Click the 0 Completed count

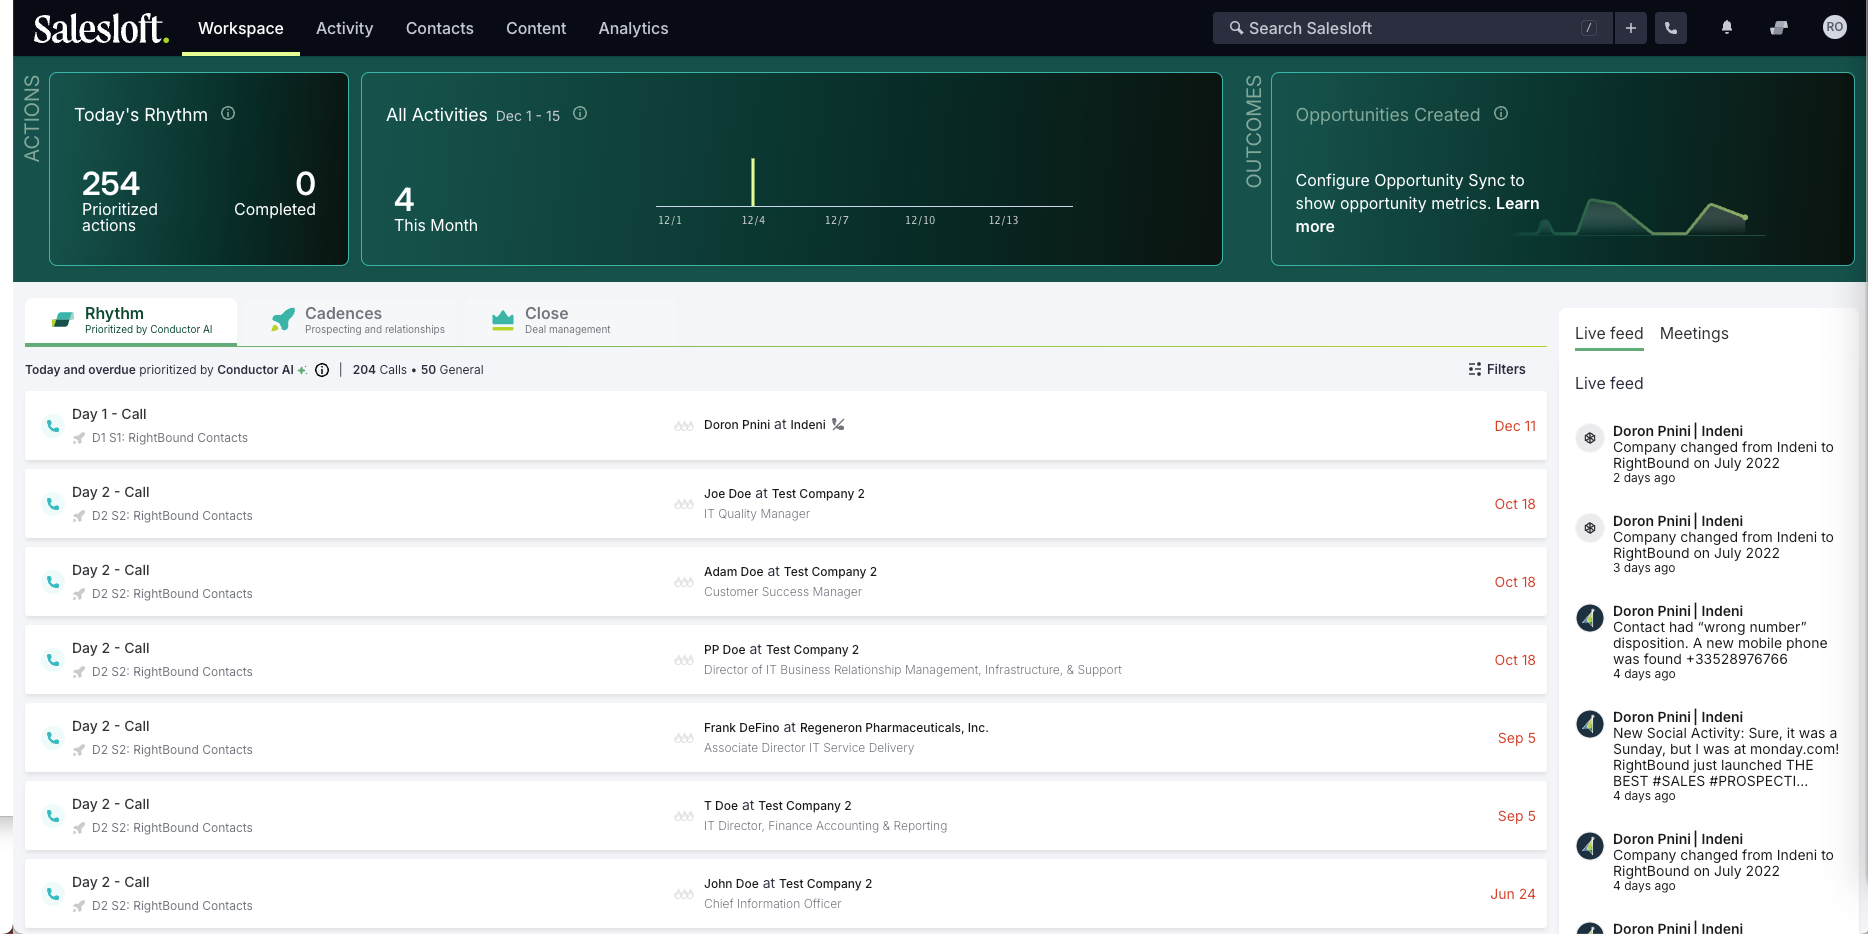[x=275, y=193]
